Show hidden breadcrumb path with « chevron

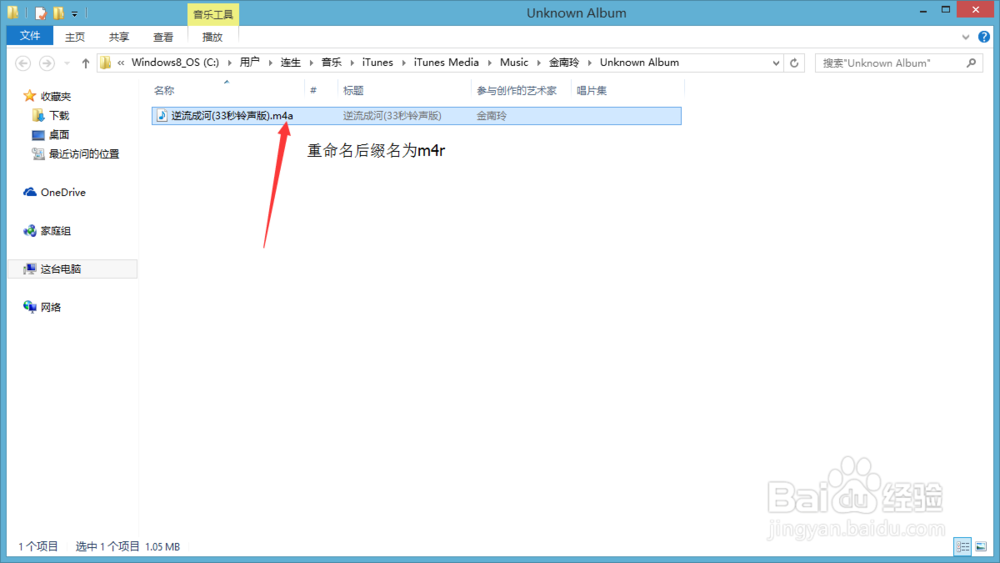(121, 62)
